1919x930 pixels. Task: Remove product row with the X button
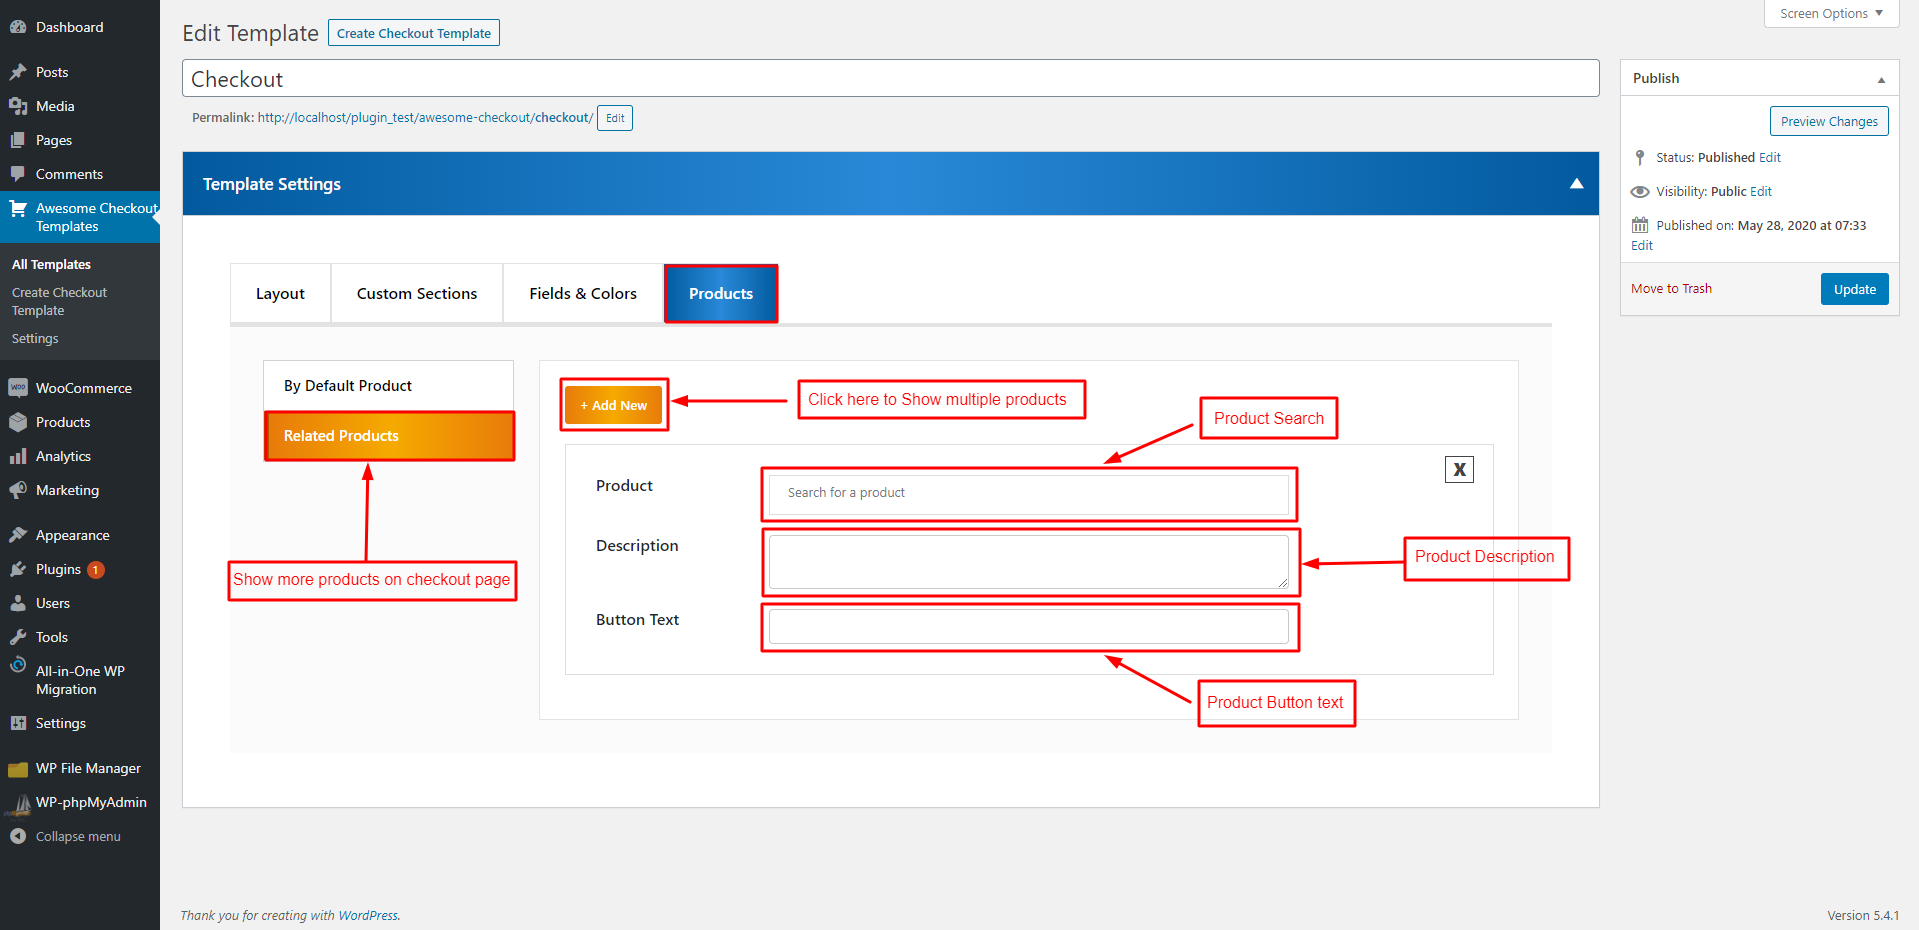click(x=1460, y=469)
